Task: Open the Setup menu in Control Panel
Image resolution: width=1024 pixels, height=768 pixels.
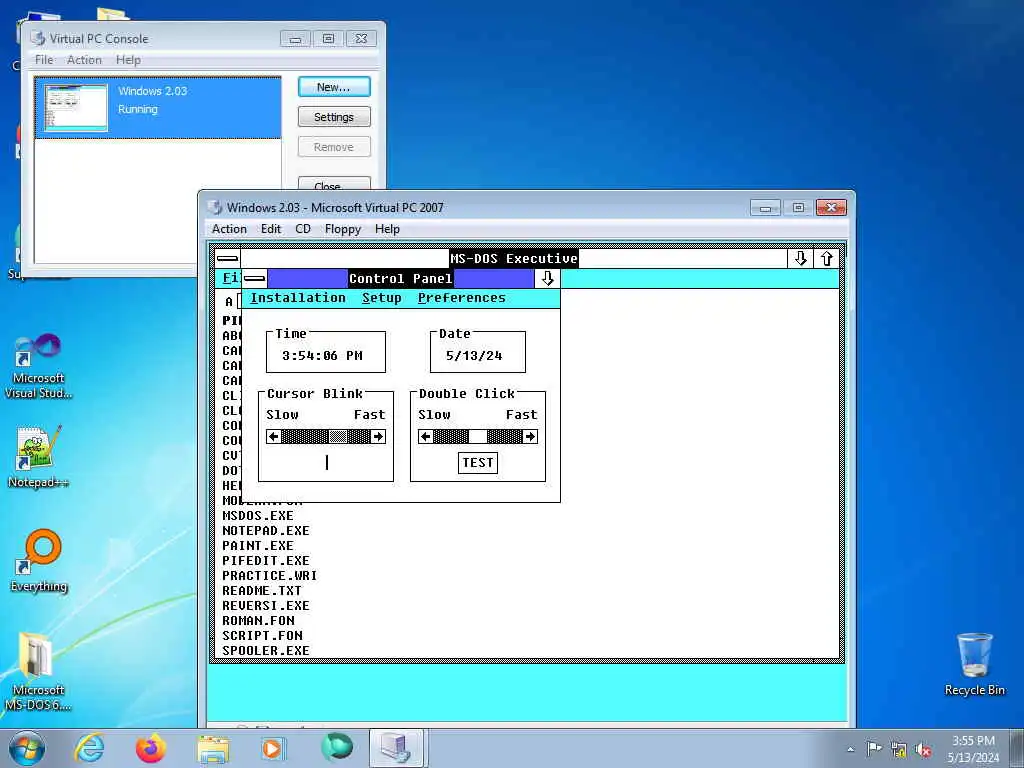Action: 381,298
